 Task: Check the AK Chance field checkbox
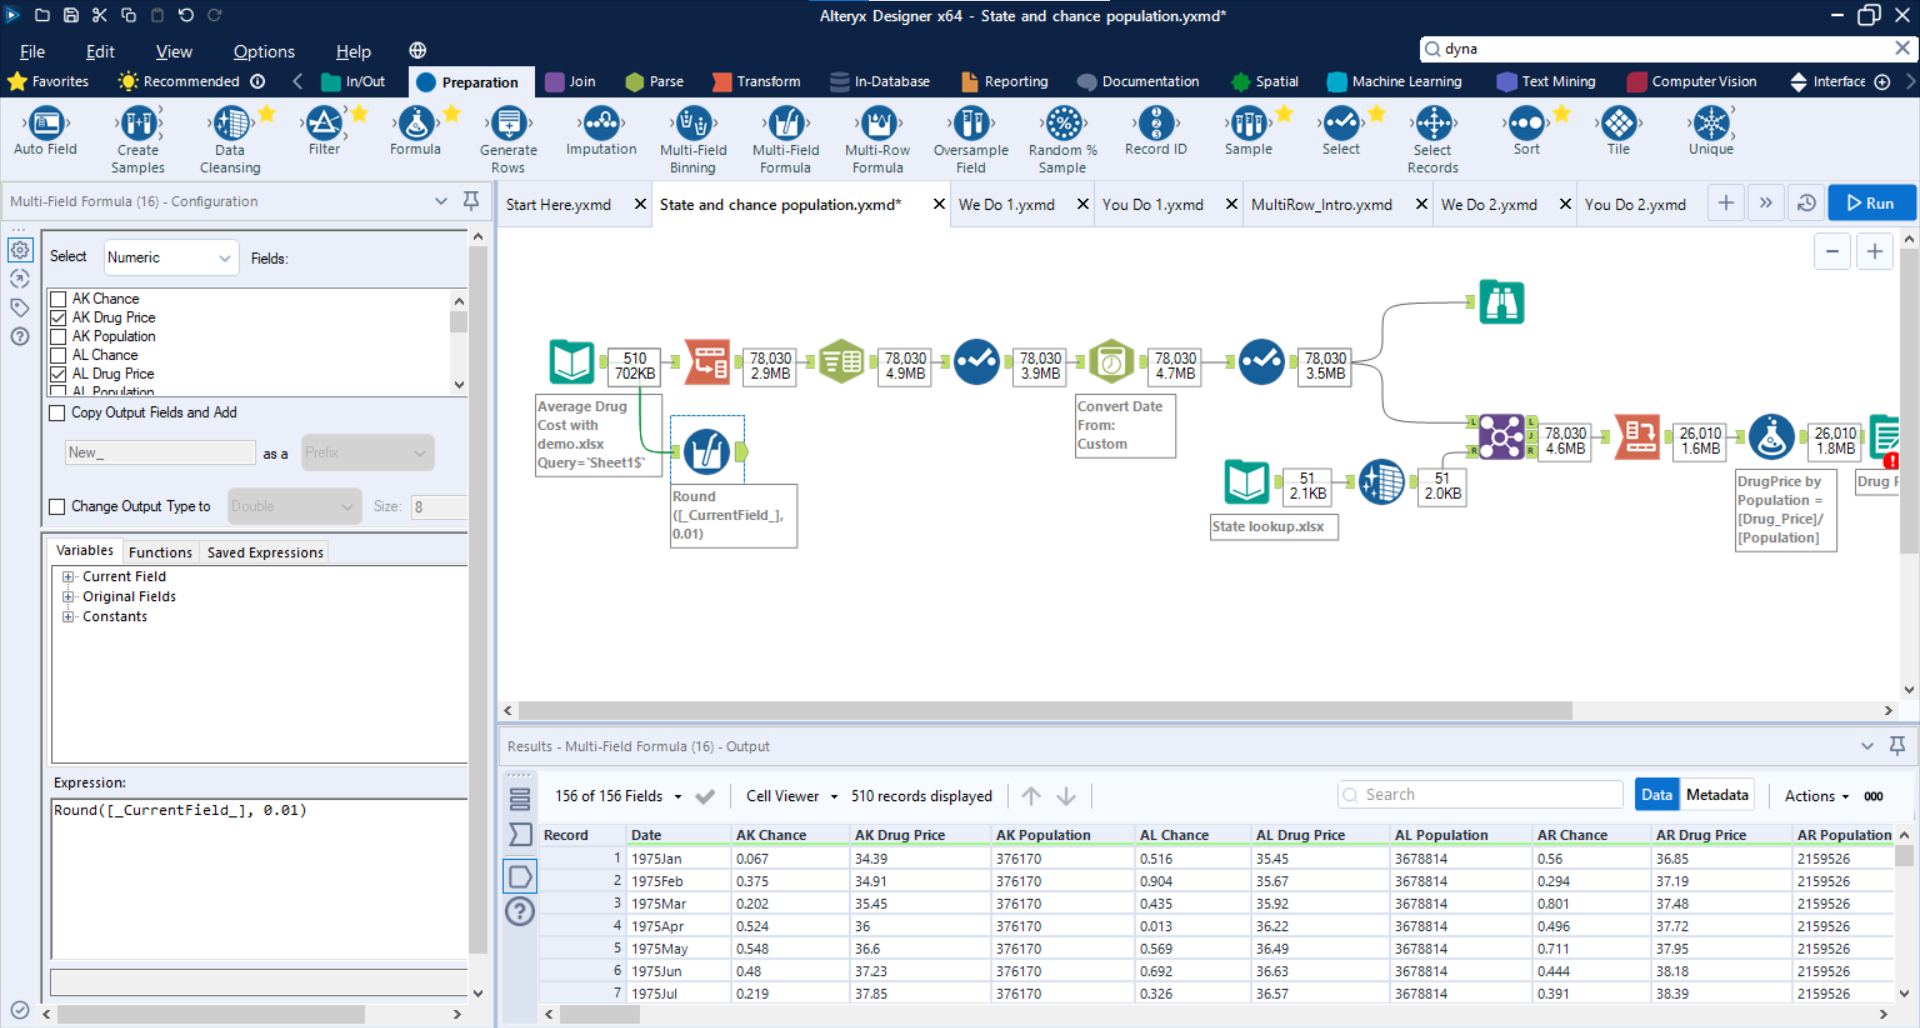59,299
